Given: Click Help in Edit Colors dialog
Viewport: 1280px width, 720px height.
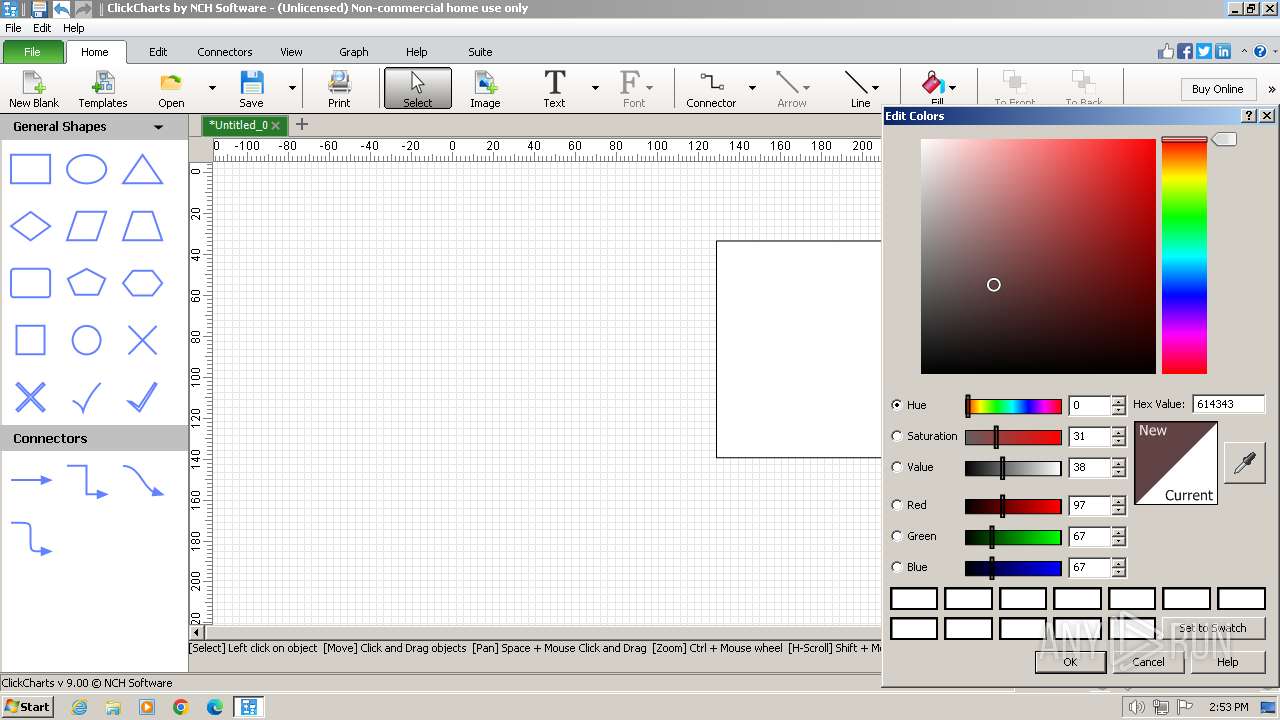Looking at the screenshot, I should point(1228,662).
